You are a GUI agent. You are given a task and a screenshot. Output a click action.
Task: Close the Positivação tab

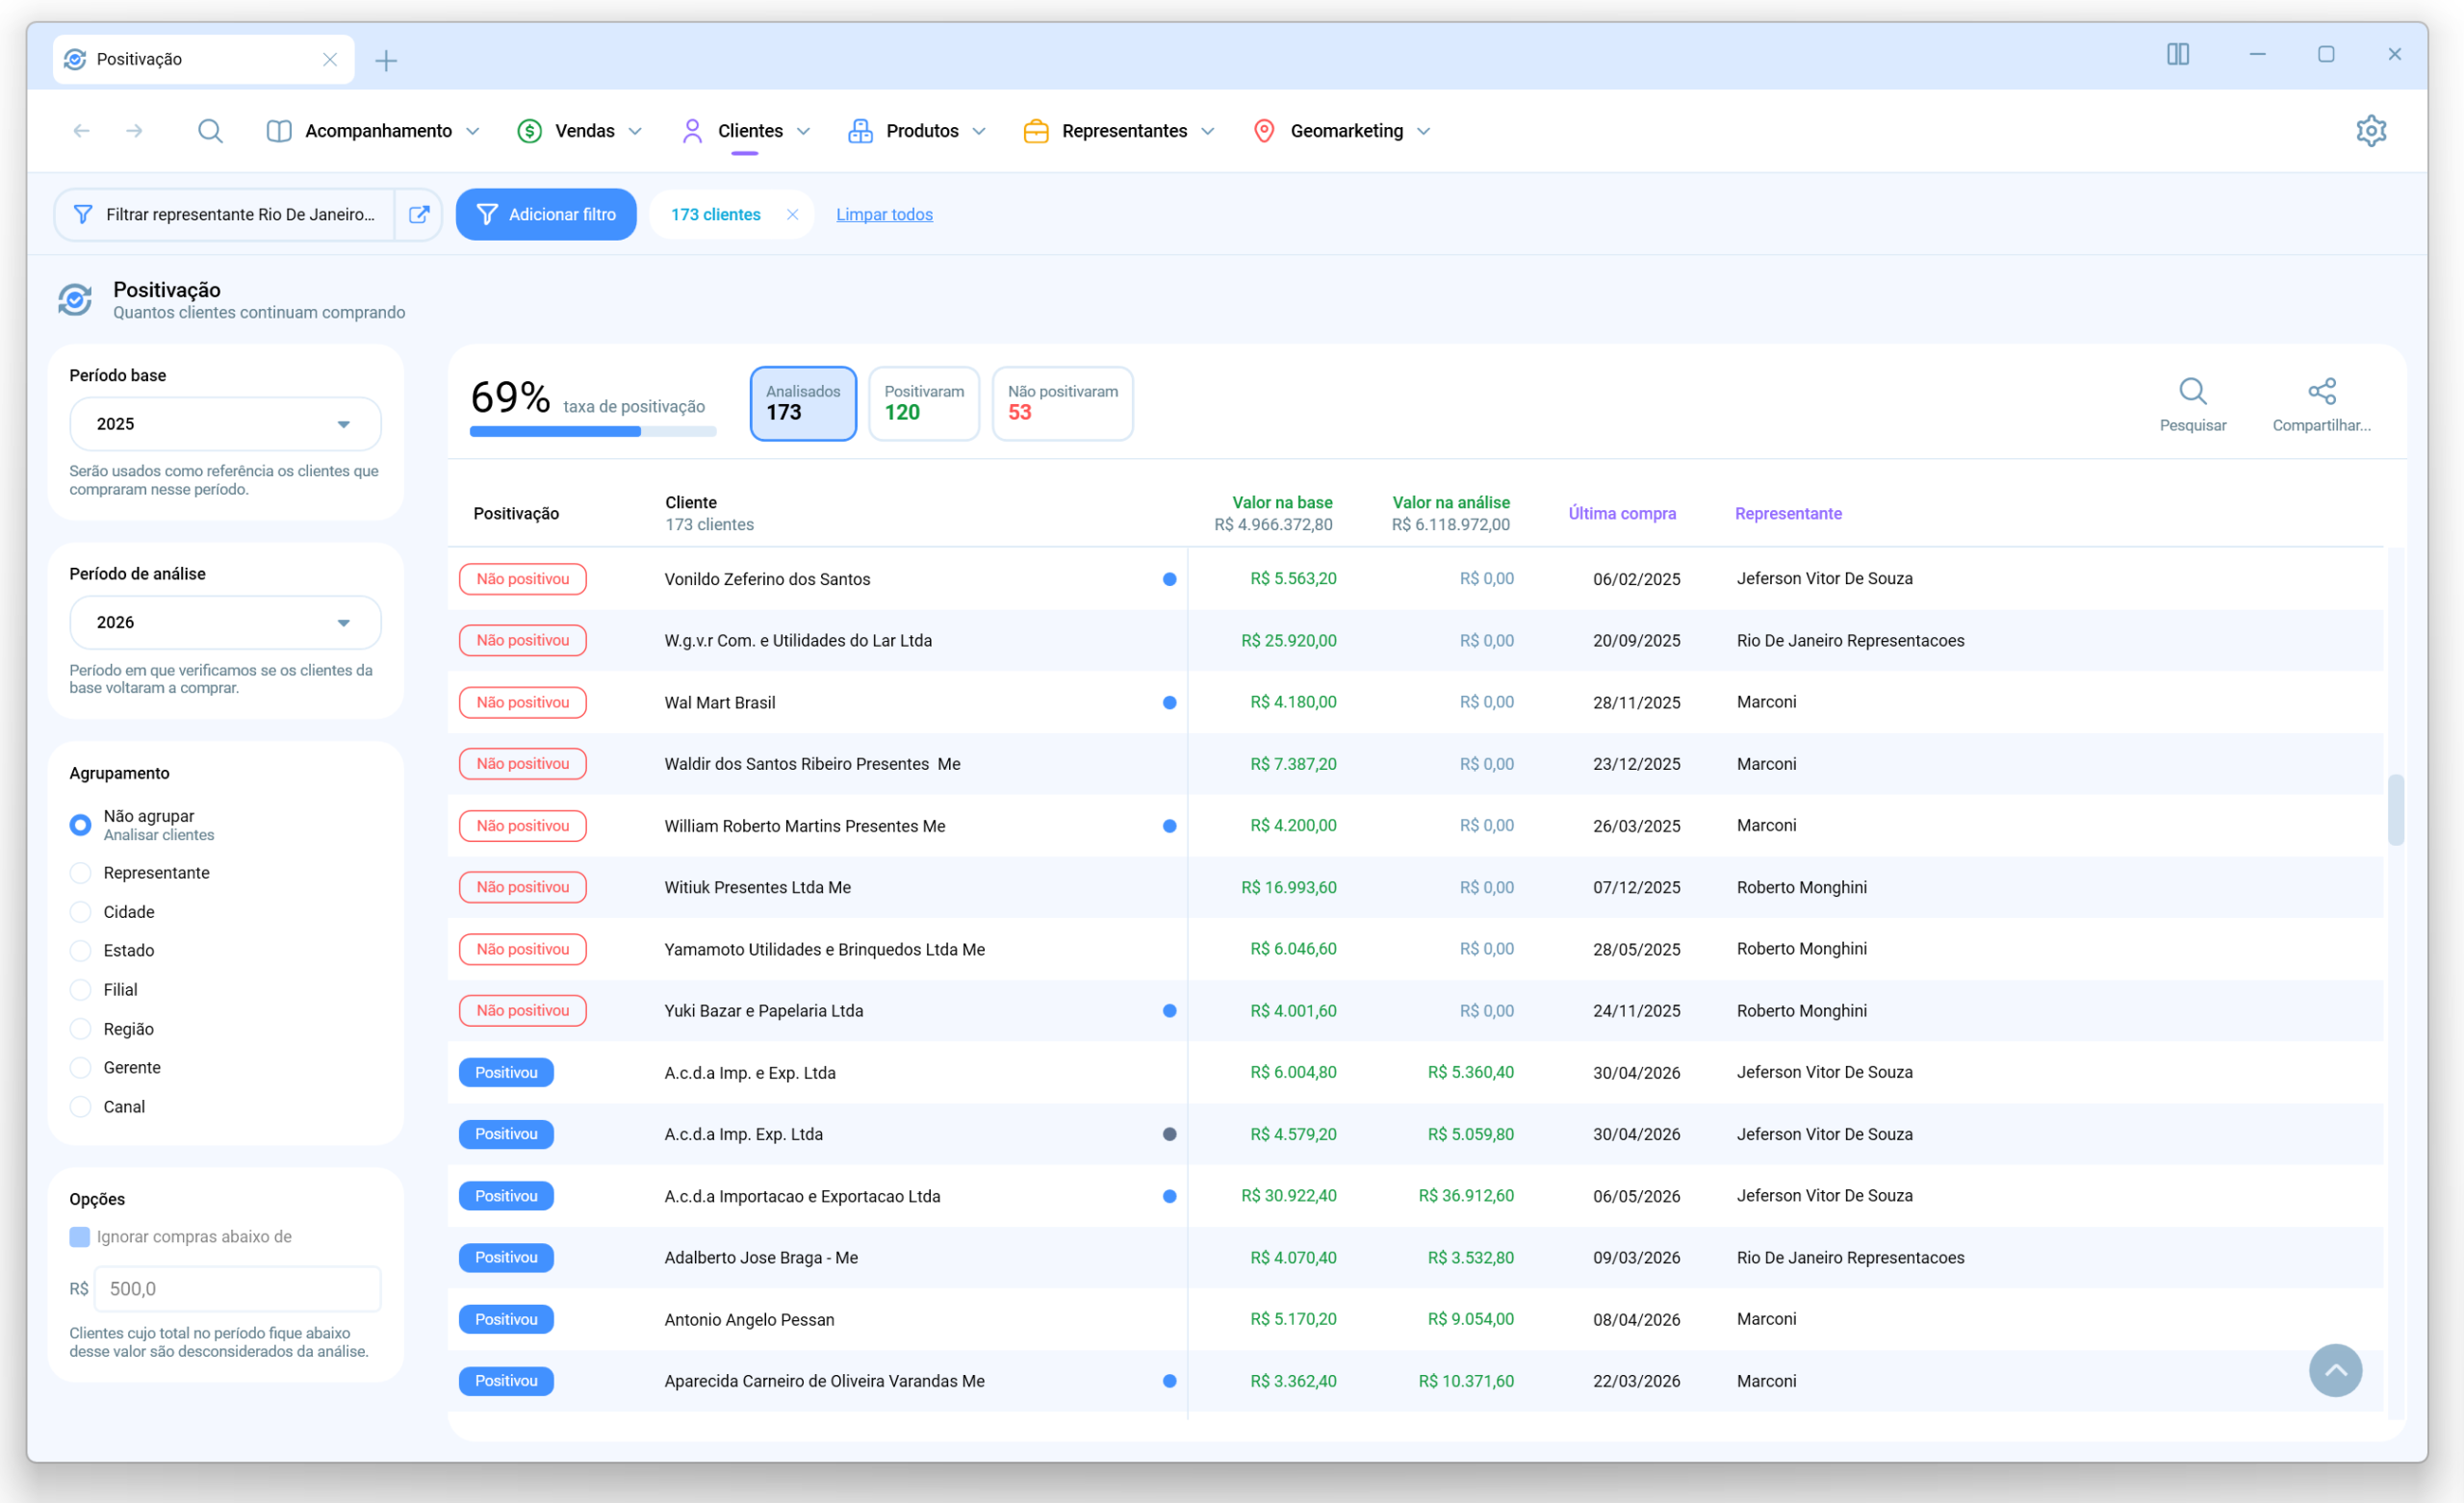coord(330,59)
